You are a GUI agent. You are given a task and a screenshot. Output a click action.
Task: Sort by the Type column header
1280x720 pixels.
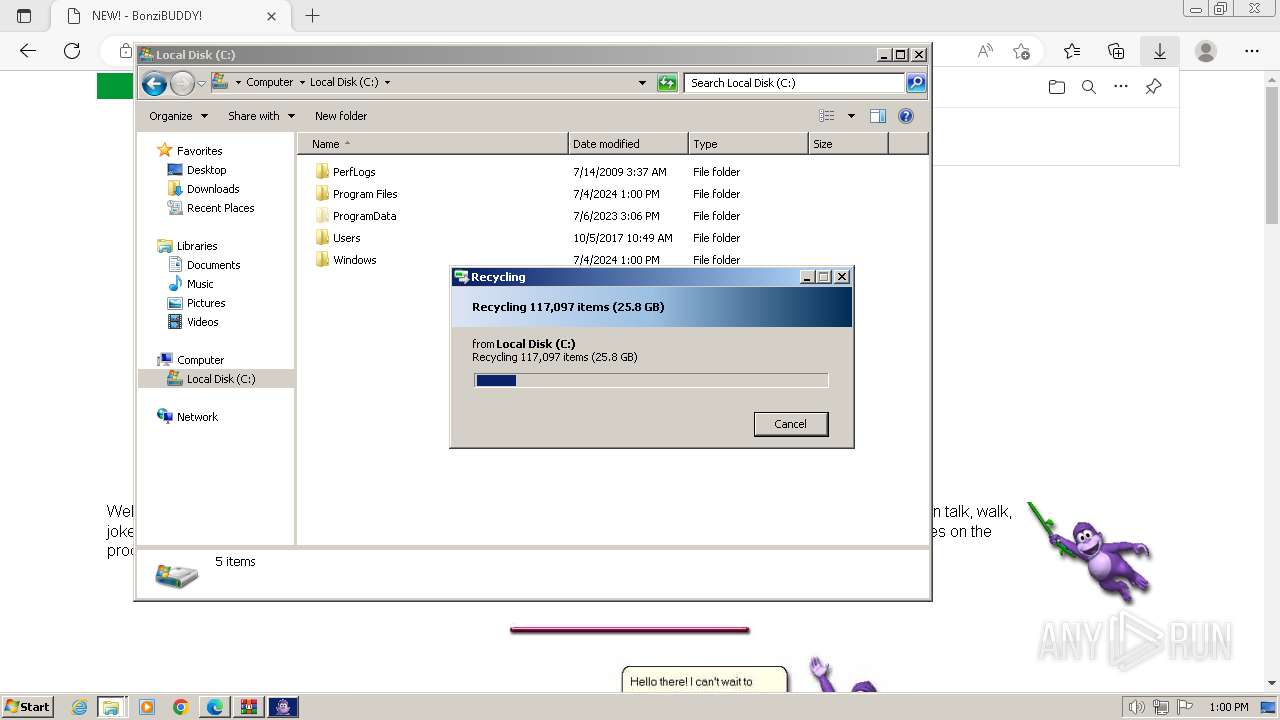click(748, 144)
